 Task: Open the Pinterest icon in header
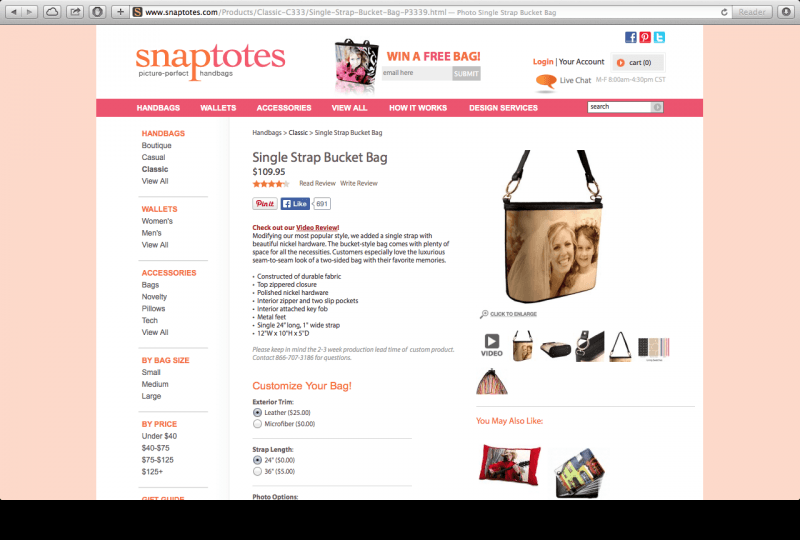click(x=645, y=37)
